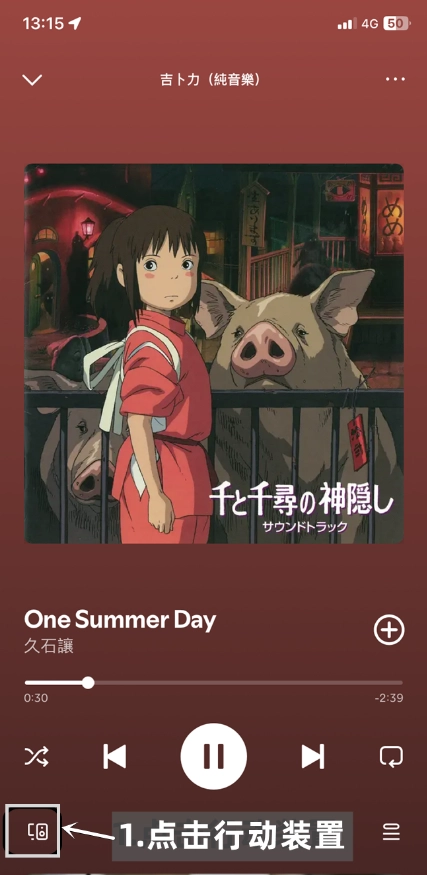Click the seek bar's unplayed portion

tap(248, 682)
